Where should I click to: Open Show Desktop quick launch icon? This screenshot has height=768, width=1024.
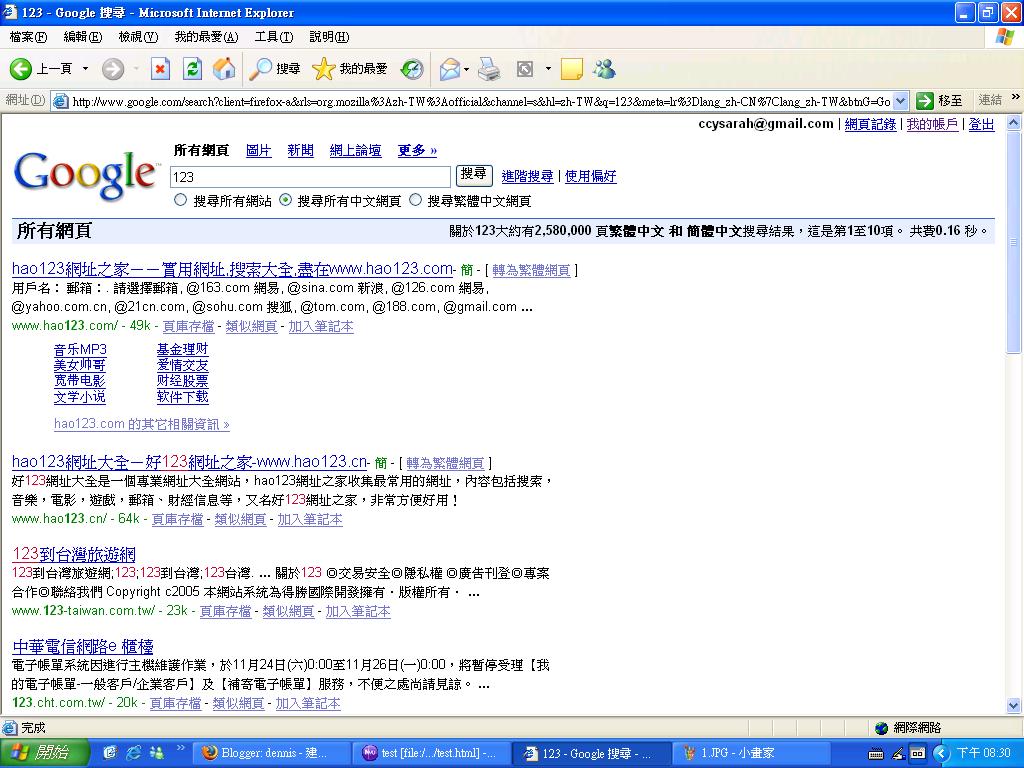[x=110, y=753]
